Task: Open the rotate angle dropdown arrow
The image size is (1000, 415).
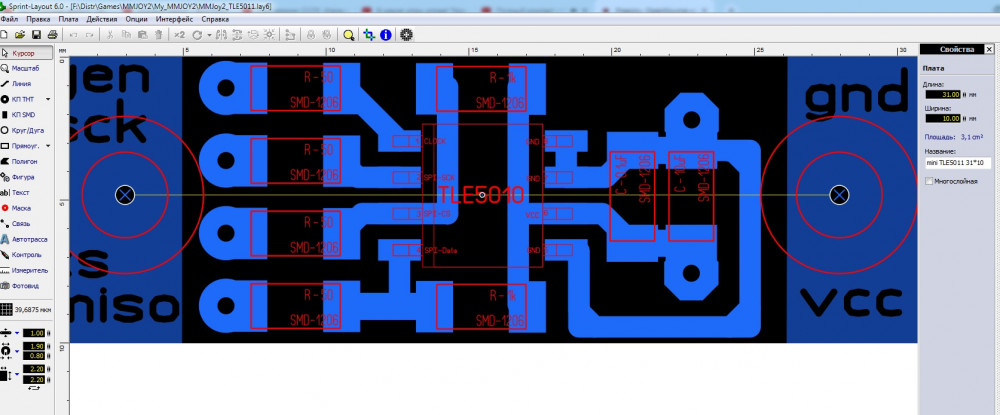Action: pyautogui.click(x=209, y=35)
